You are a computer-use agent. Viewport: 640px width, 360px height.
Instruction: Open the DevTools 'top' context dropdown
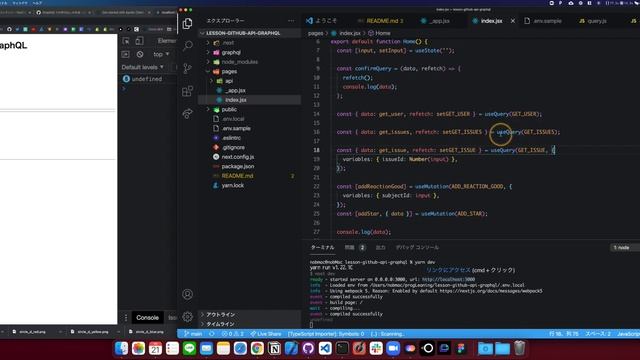[x=161, y=54]
